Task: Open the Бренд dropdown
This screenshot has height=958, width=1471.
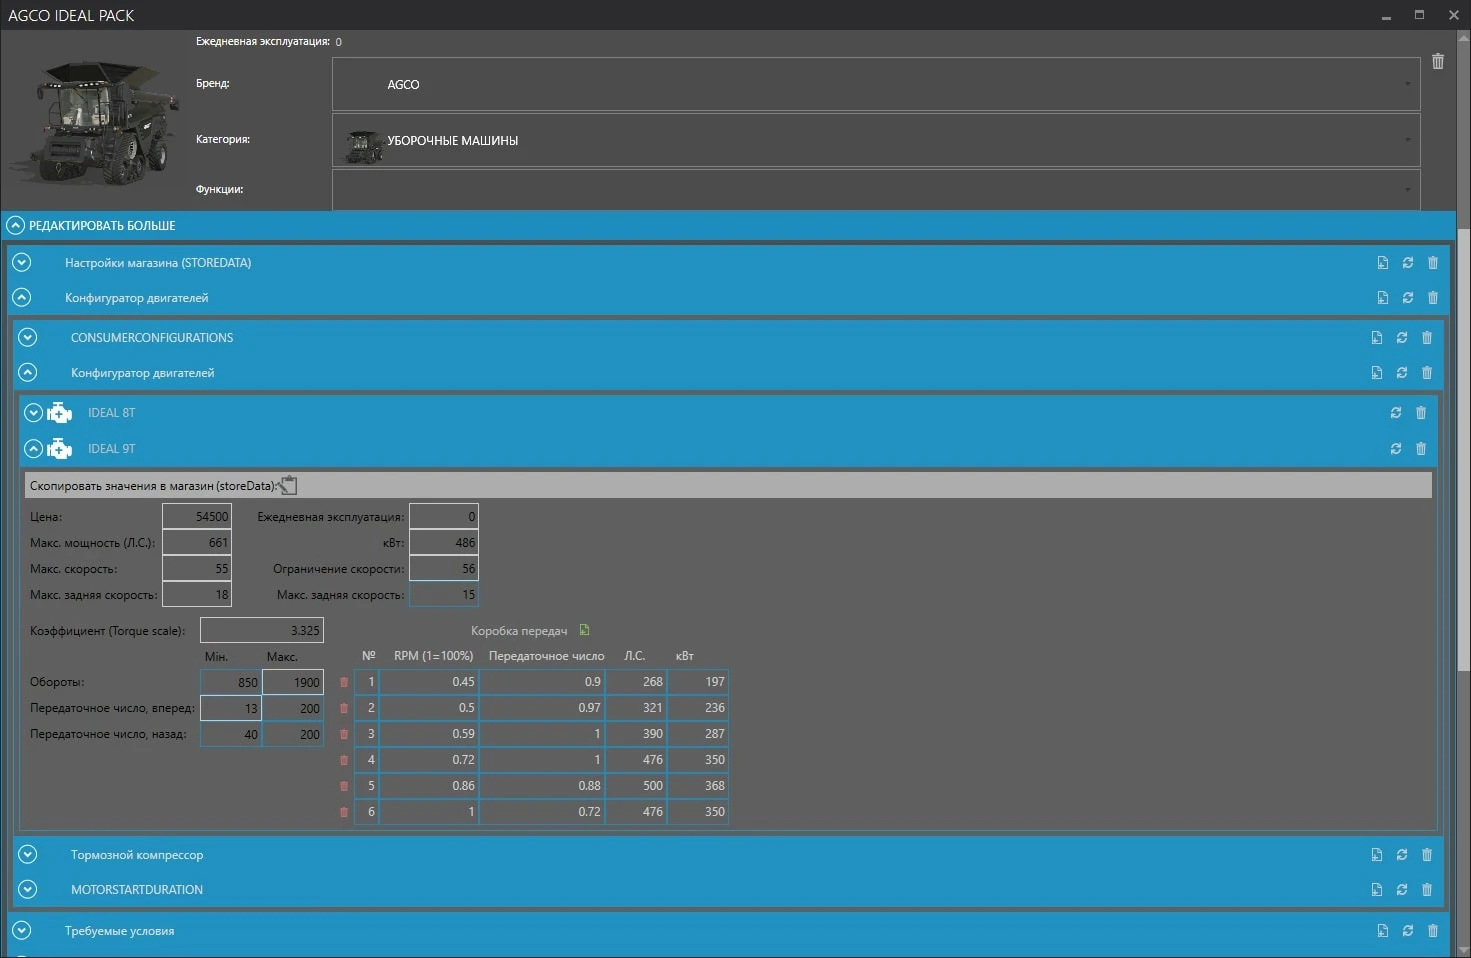Action: point(1407,84)
